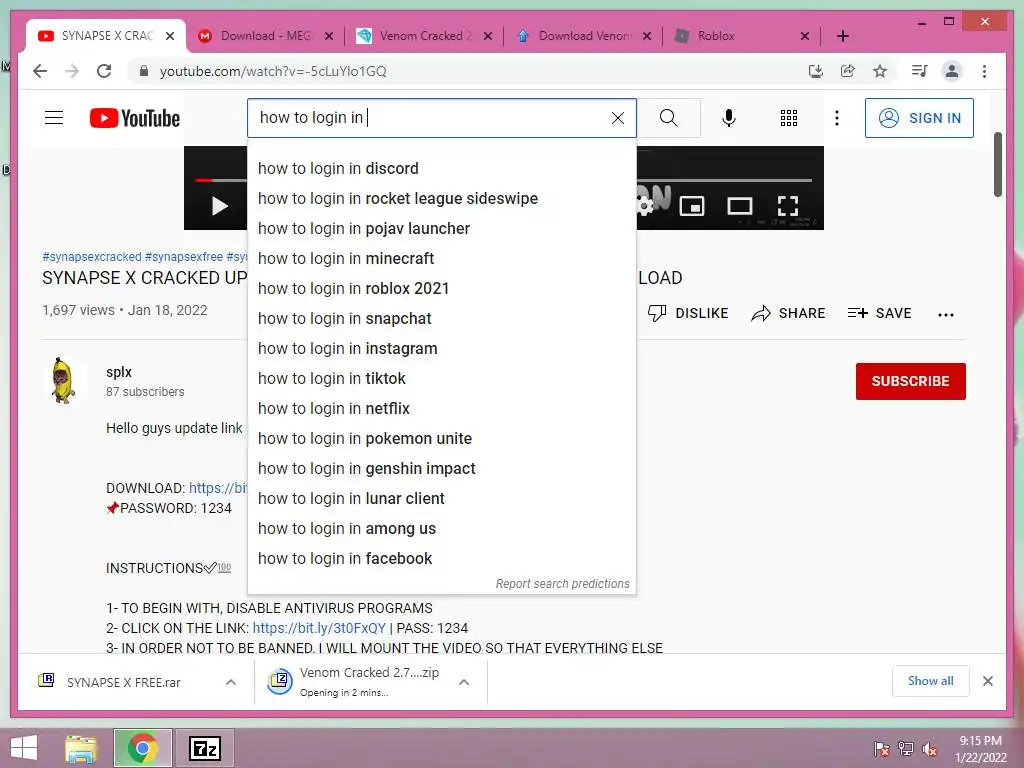Choose the 'tiktok' search suggestion
This screenshot has width=1024, height=768.
point(441,379)
